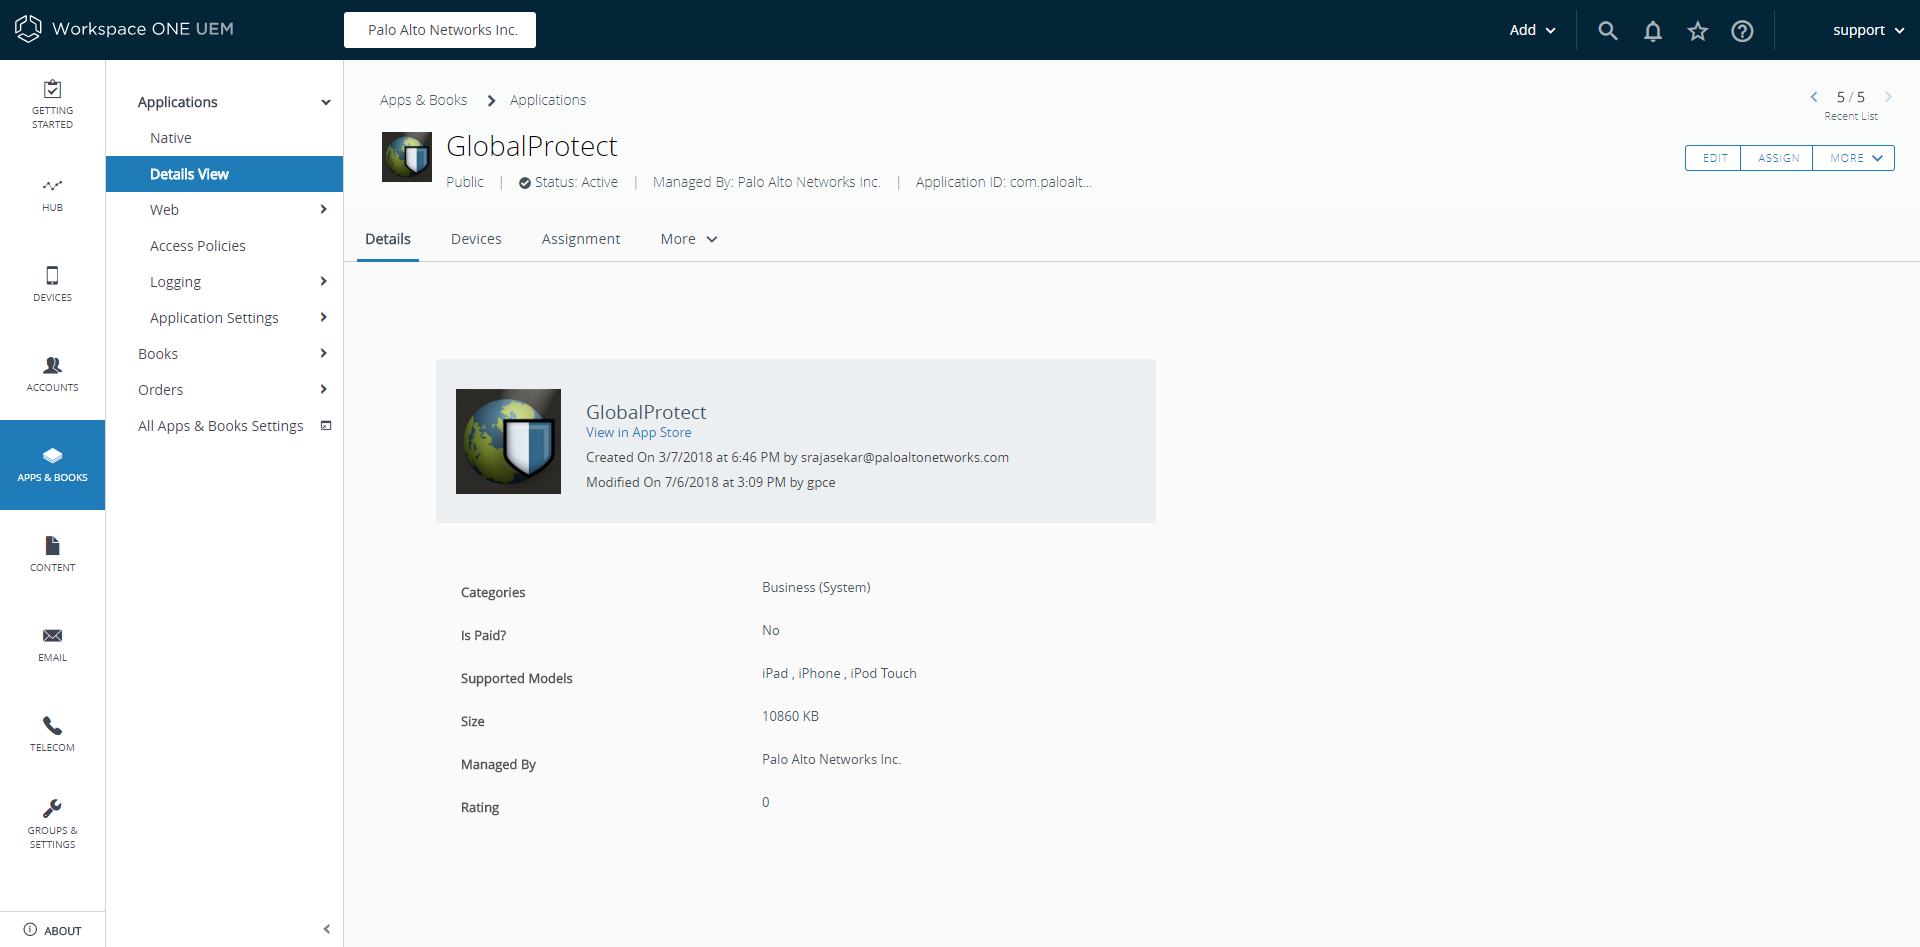Open the Devices section in sidebar
The width and height of the screenshot is (1920, 947).
[x=52, y=283]
